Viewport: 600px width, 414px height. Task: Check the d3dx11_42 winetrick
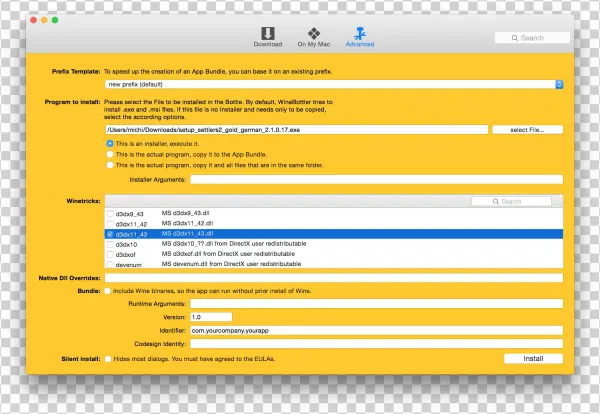[x=110, y=224]
